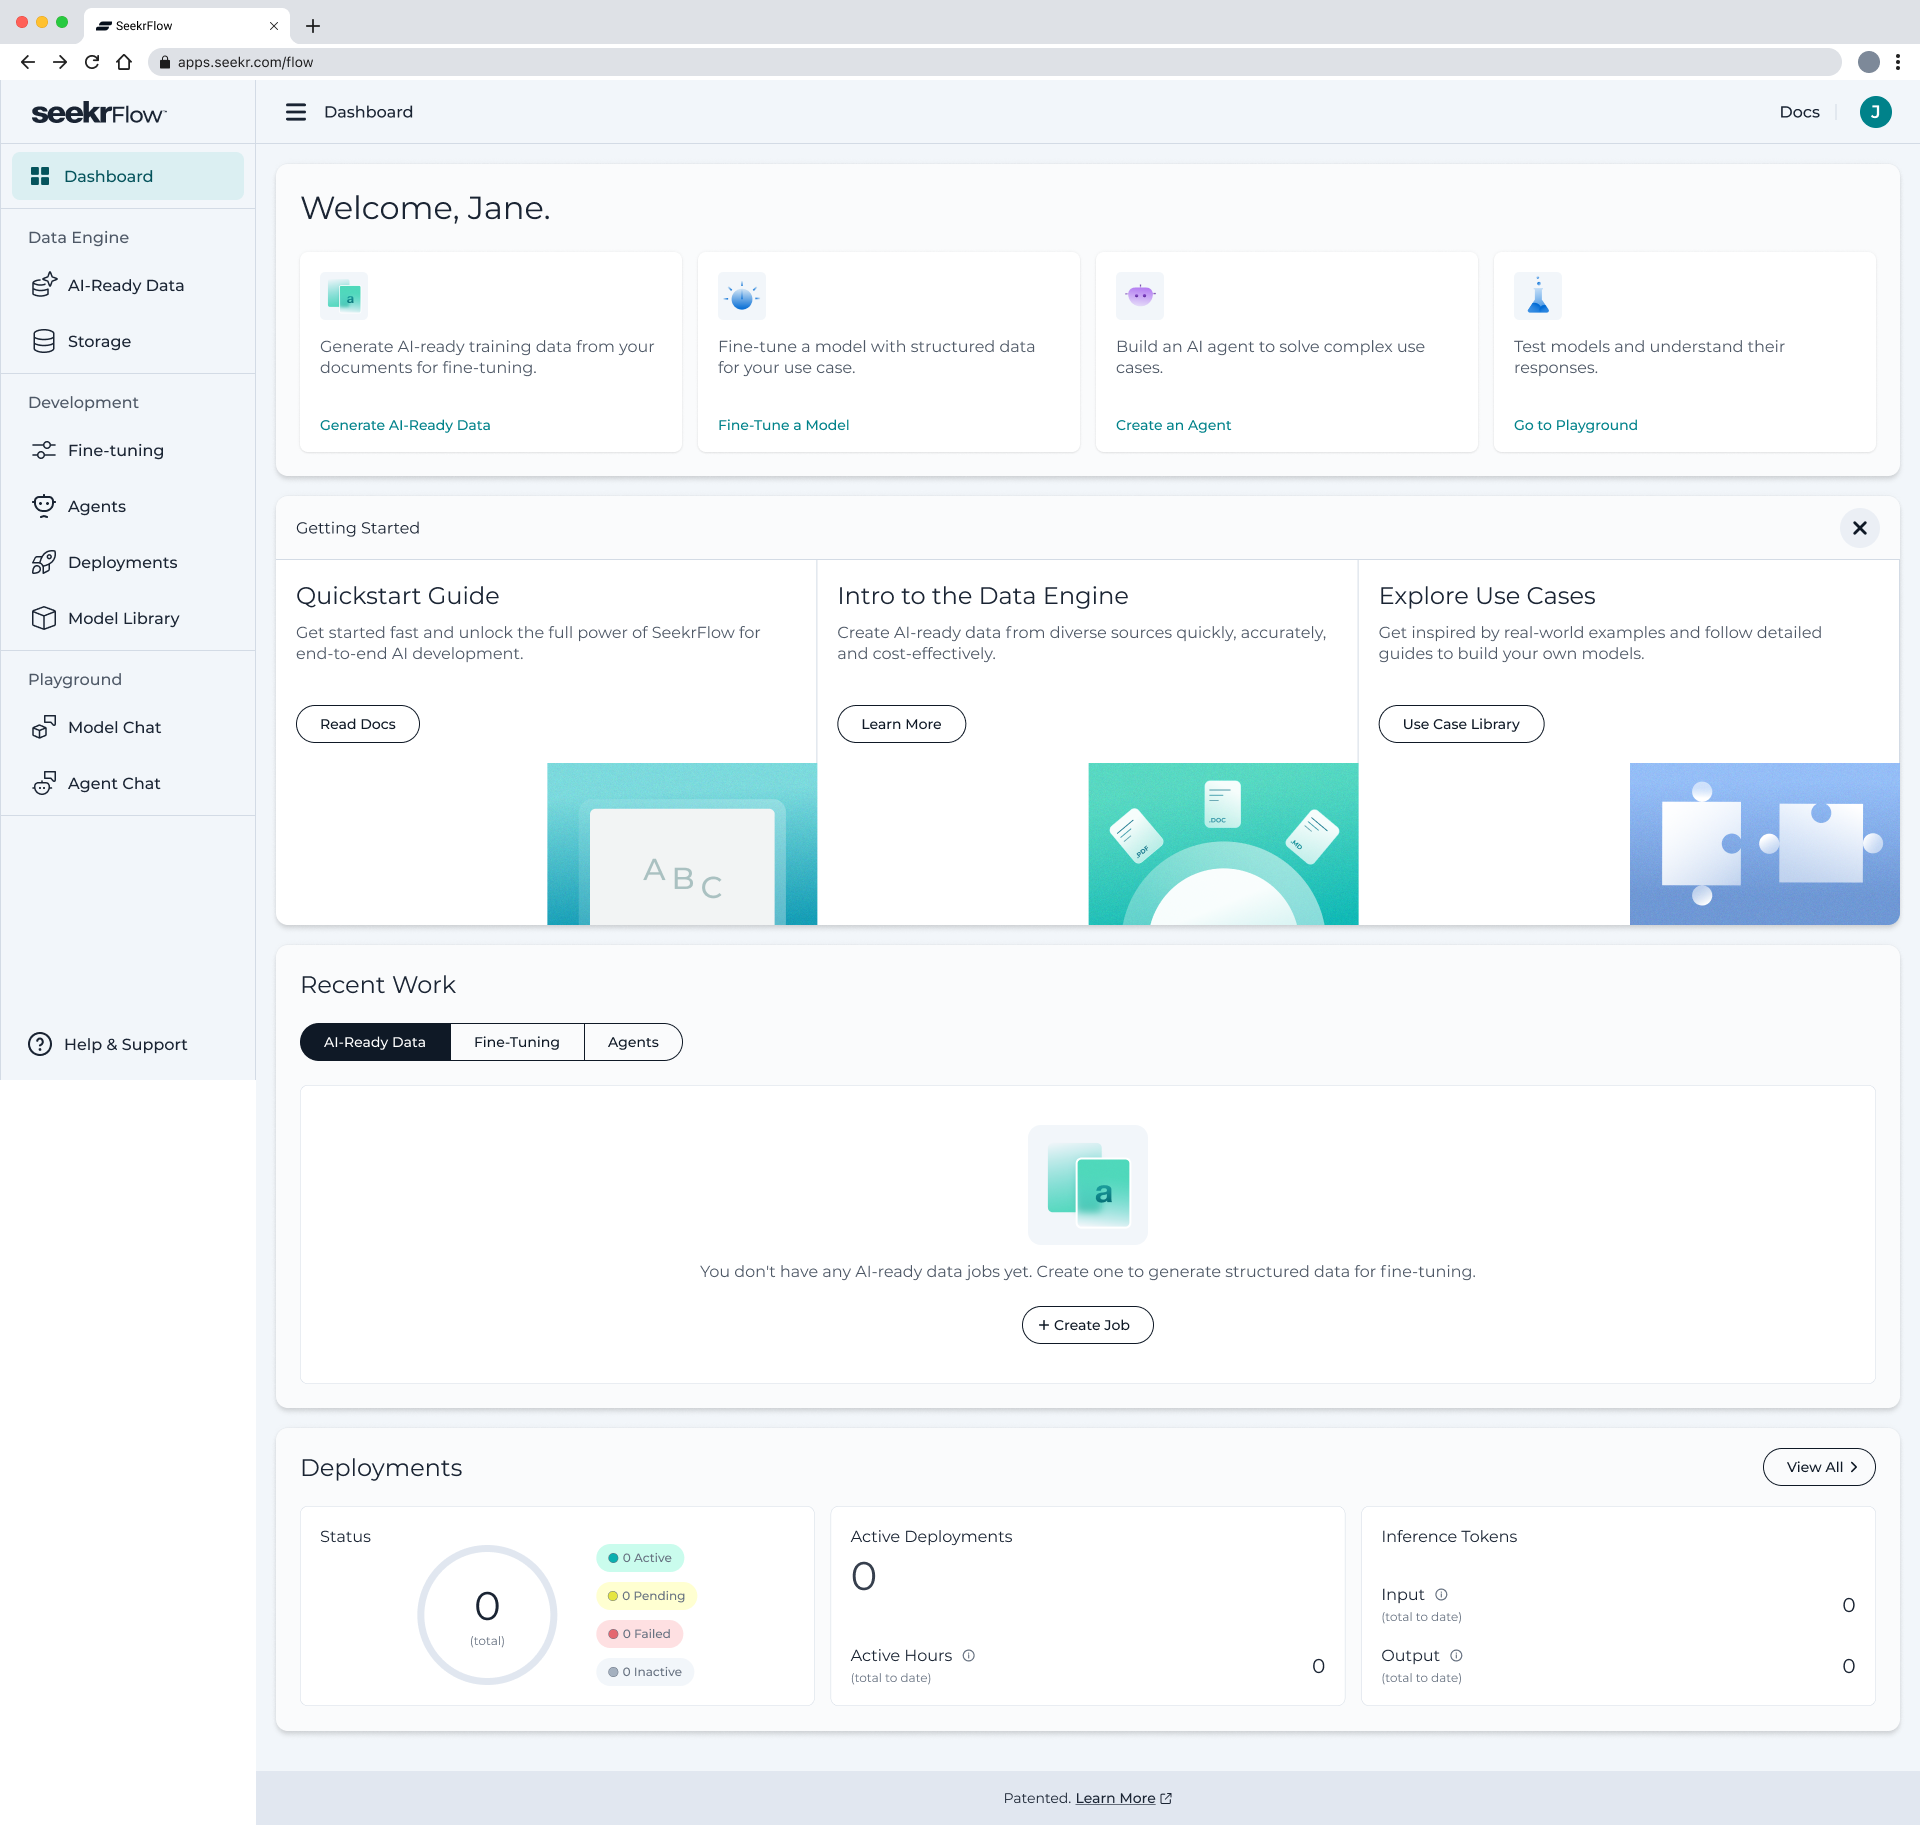Click the Fine-tuning sliders icon in sidebar
Viewport: 1920px width, 1825px height.
click(44, 450)
